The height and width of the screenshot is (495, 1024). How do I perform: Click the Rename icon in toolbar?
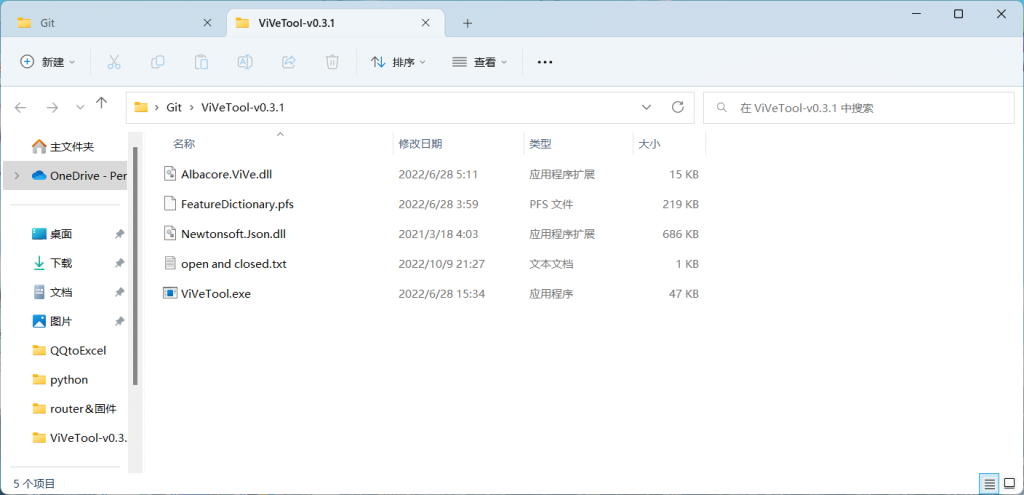click(x=245, y=62)
